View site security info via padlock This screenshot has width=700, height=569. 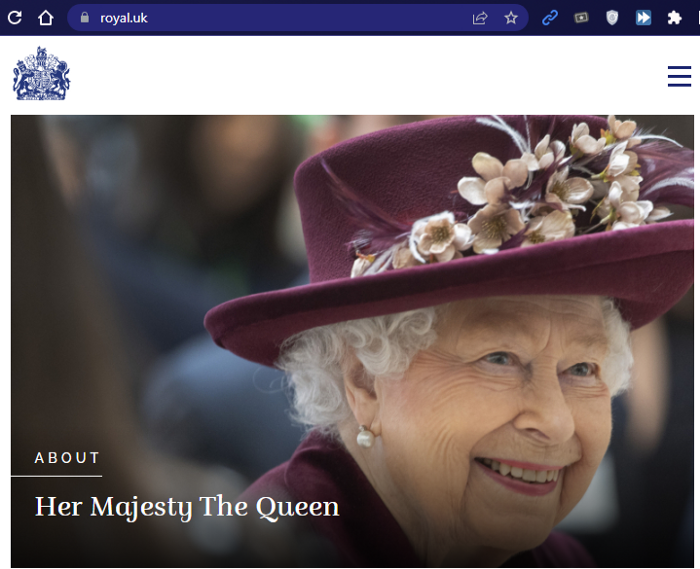[x=85, y=17]
